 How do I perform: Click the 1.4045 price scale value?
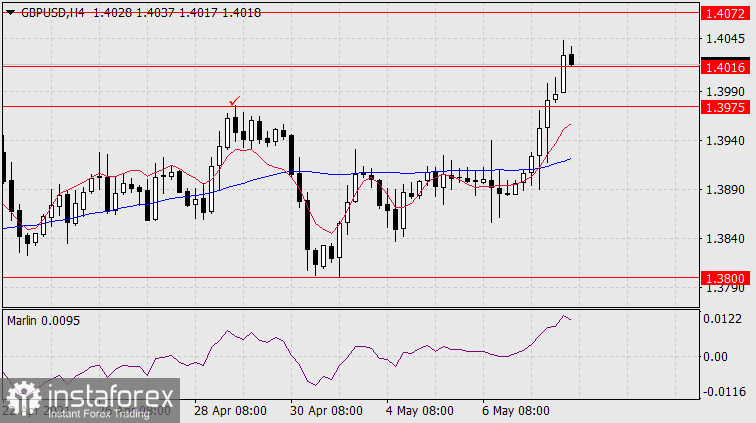722,40
